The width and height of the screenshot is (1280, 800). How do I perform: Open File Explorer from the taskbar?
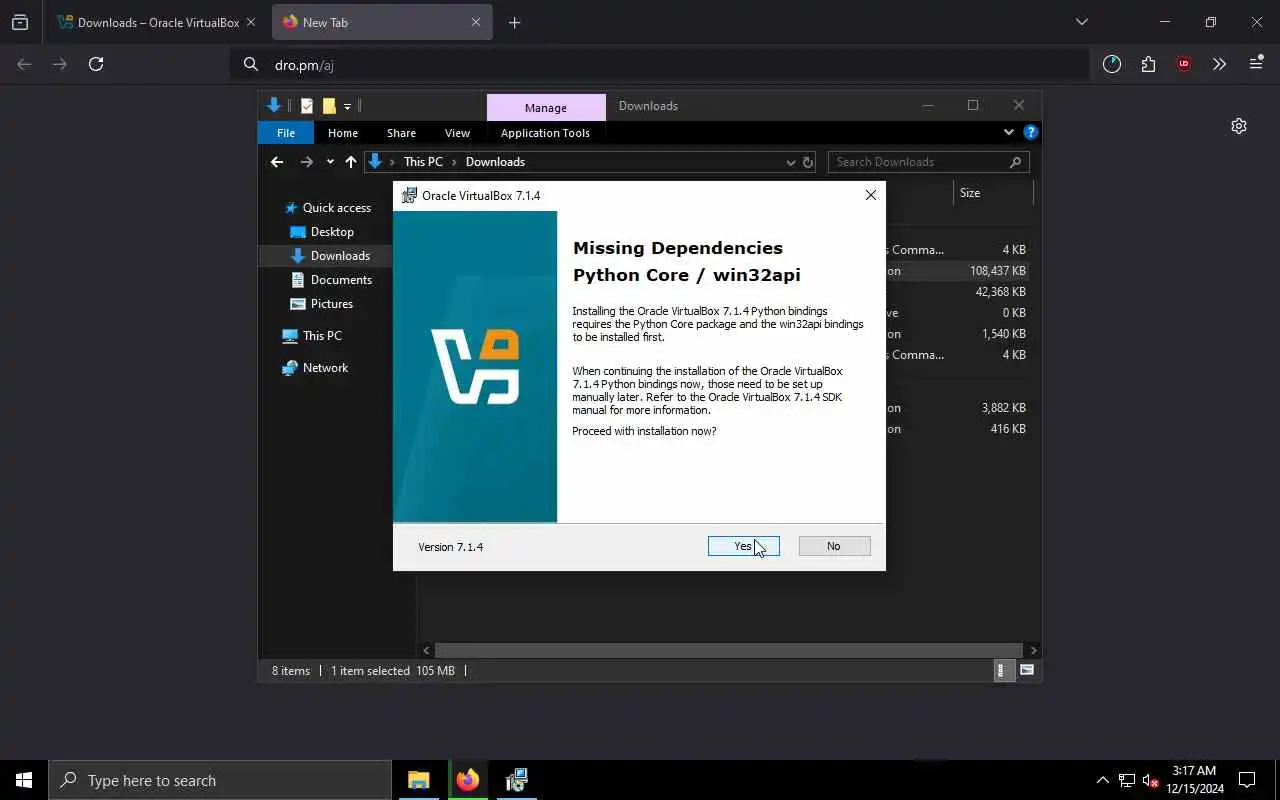tap(418, 780)
